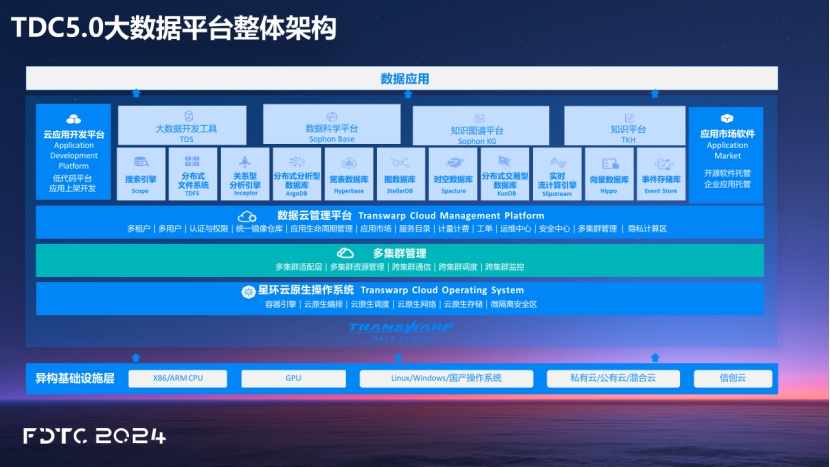Screen dimensions: 830x467
Task: Select the Hippo 向量数据库 icon
Action: tap(610, 164)
